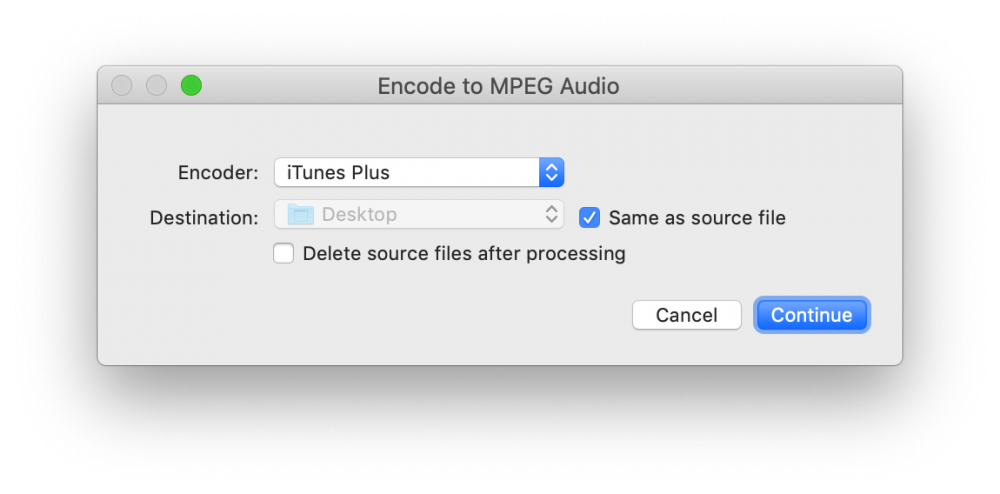Screen dimensions: 1000x494
Task: Click the 'Same as source file' label
Action: coord(697,217)
